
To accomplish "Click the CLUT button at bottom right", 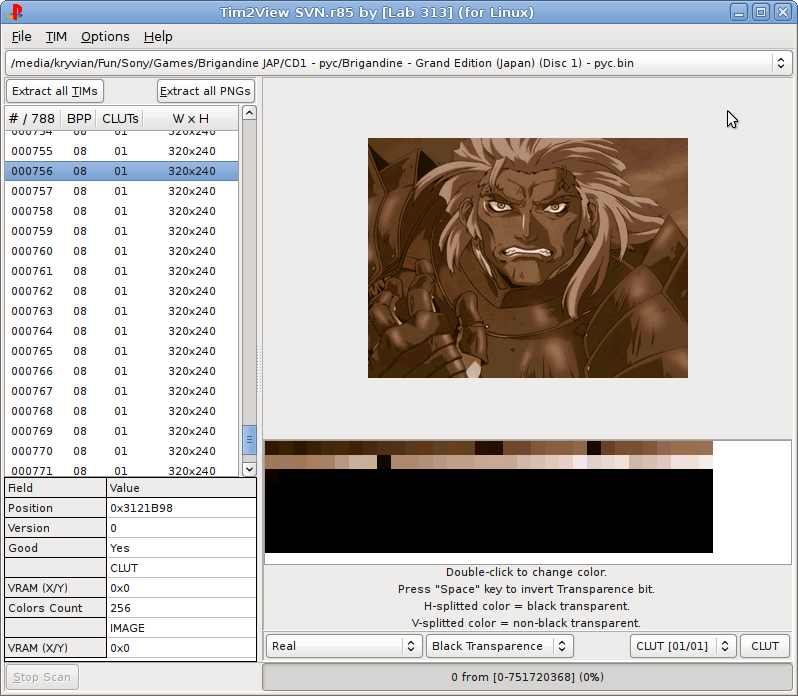I will coord(765,646).
